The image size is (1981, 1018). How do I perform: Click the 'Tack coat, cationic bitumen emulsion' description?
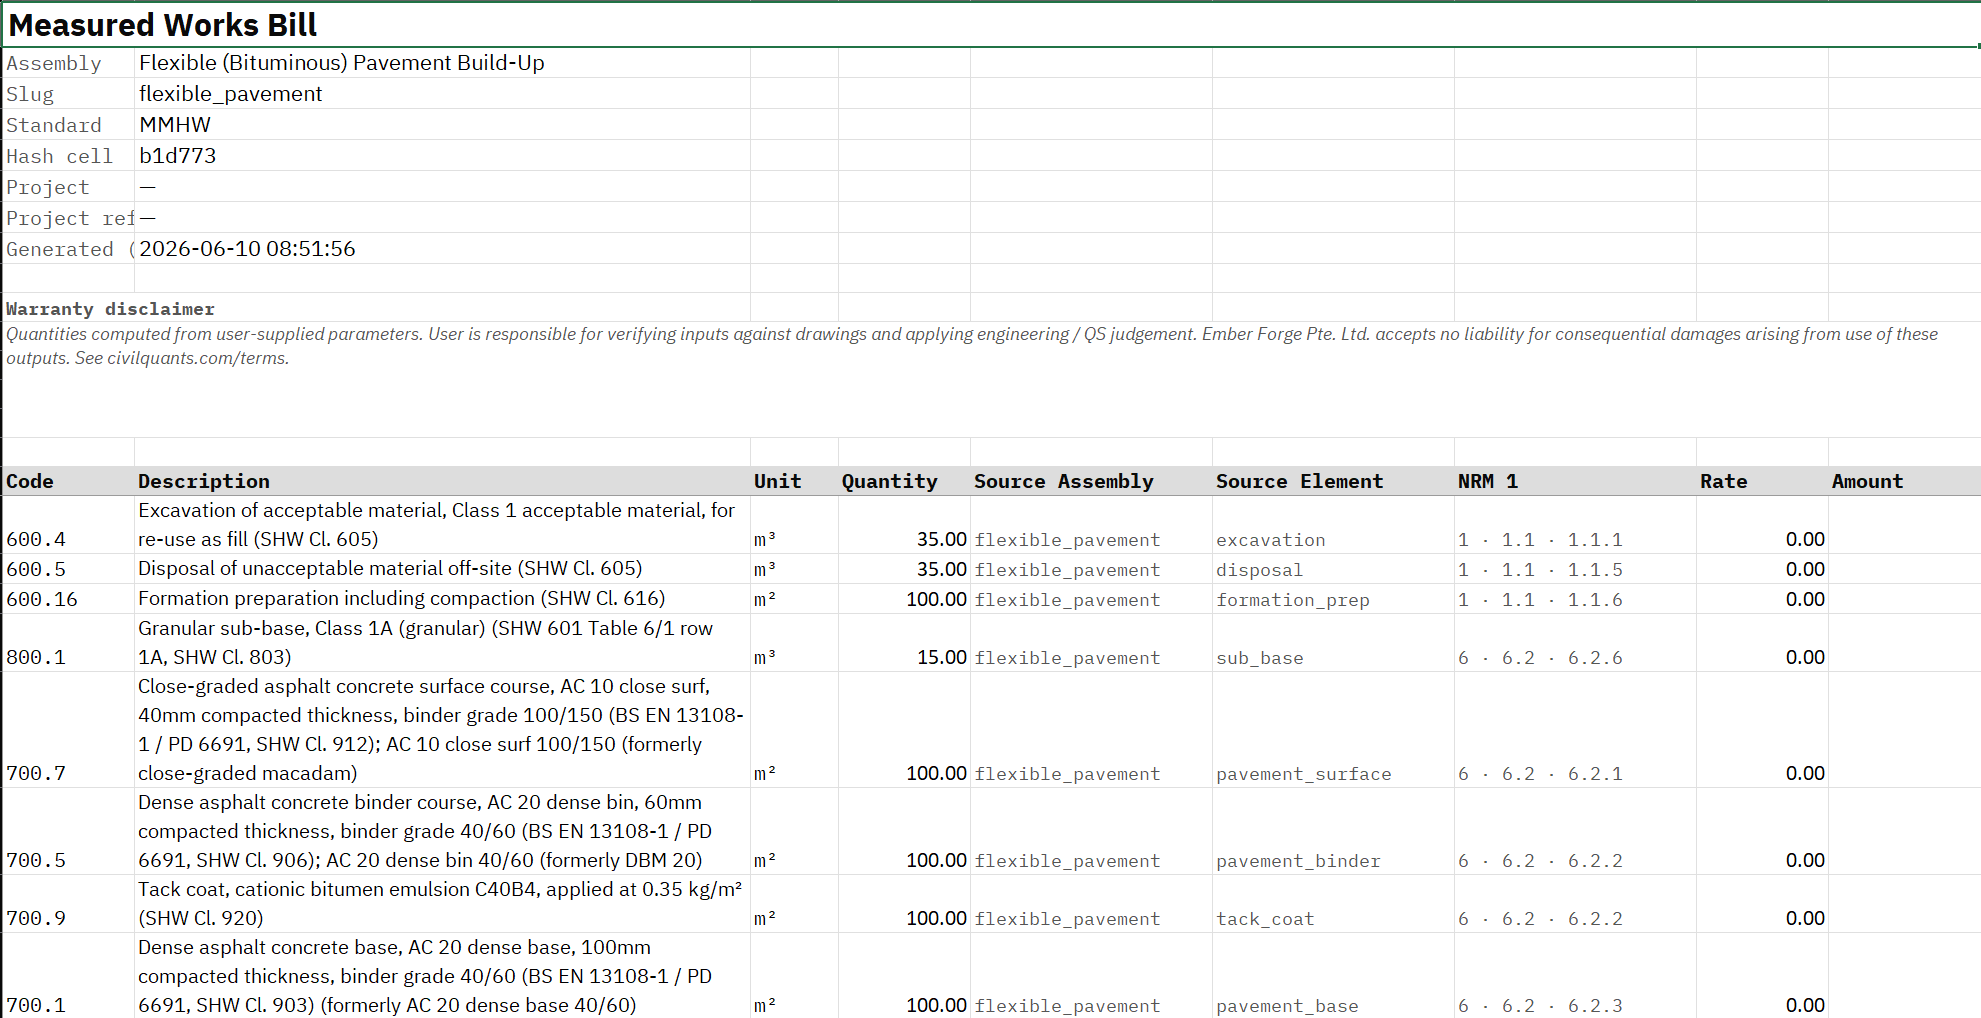[x=440, y=904]
